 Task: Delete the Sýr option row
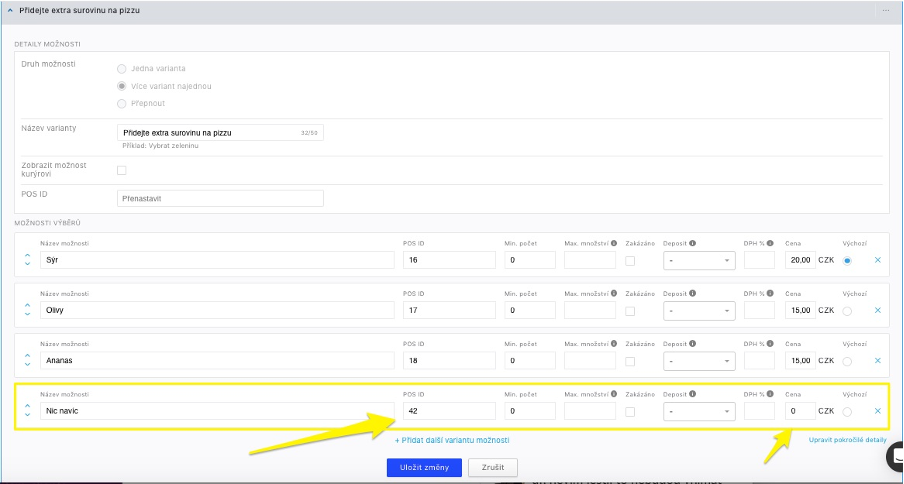point(877,260)
